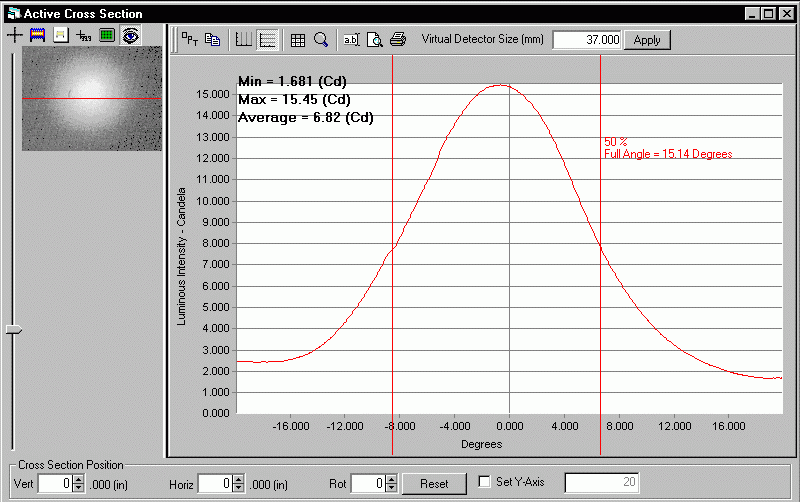Click the Virtual Detector Size field
800x502 pixels.
[587, 40]
